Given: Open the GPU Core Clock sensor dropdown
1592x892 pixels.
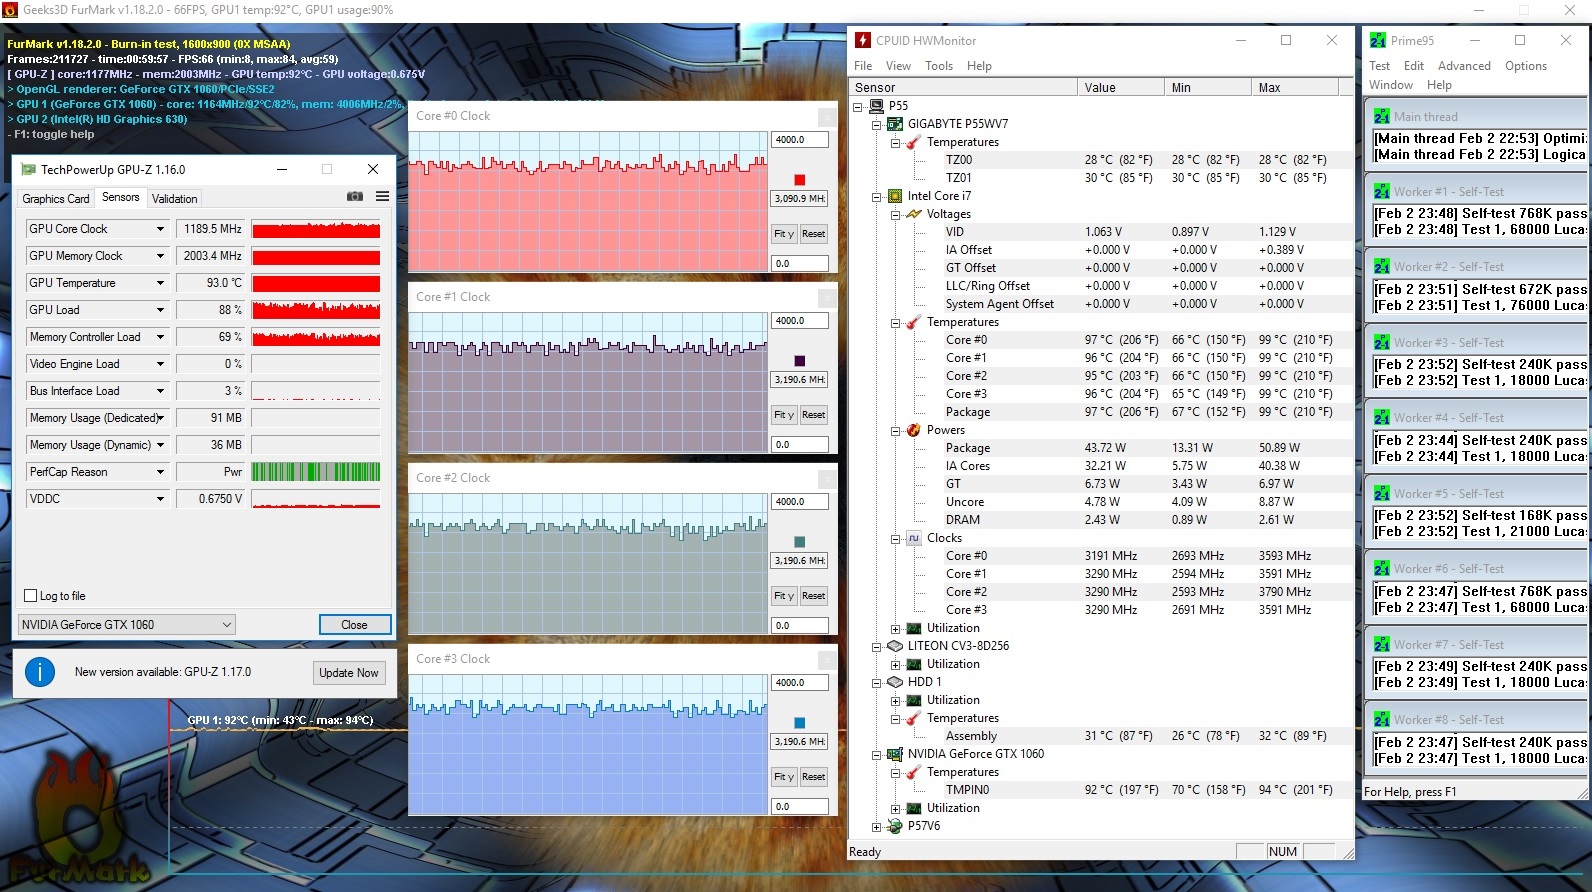Looking at the screenshot, I should (160, 229).
